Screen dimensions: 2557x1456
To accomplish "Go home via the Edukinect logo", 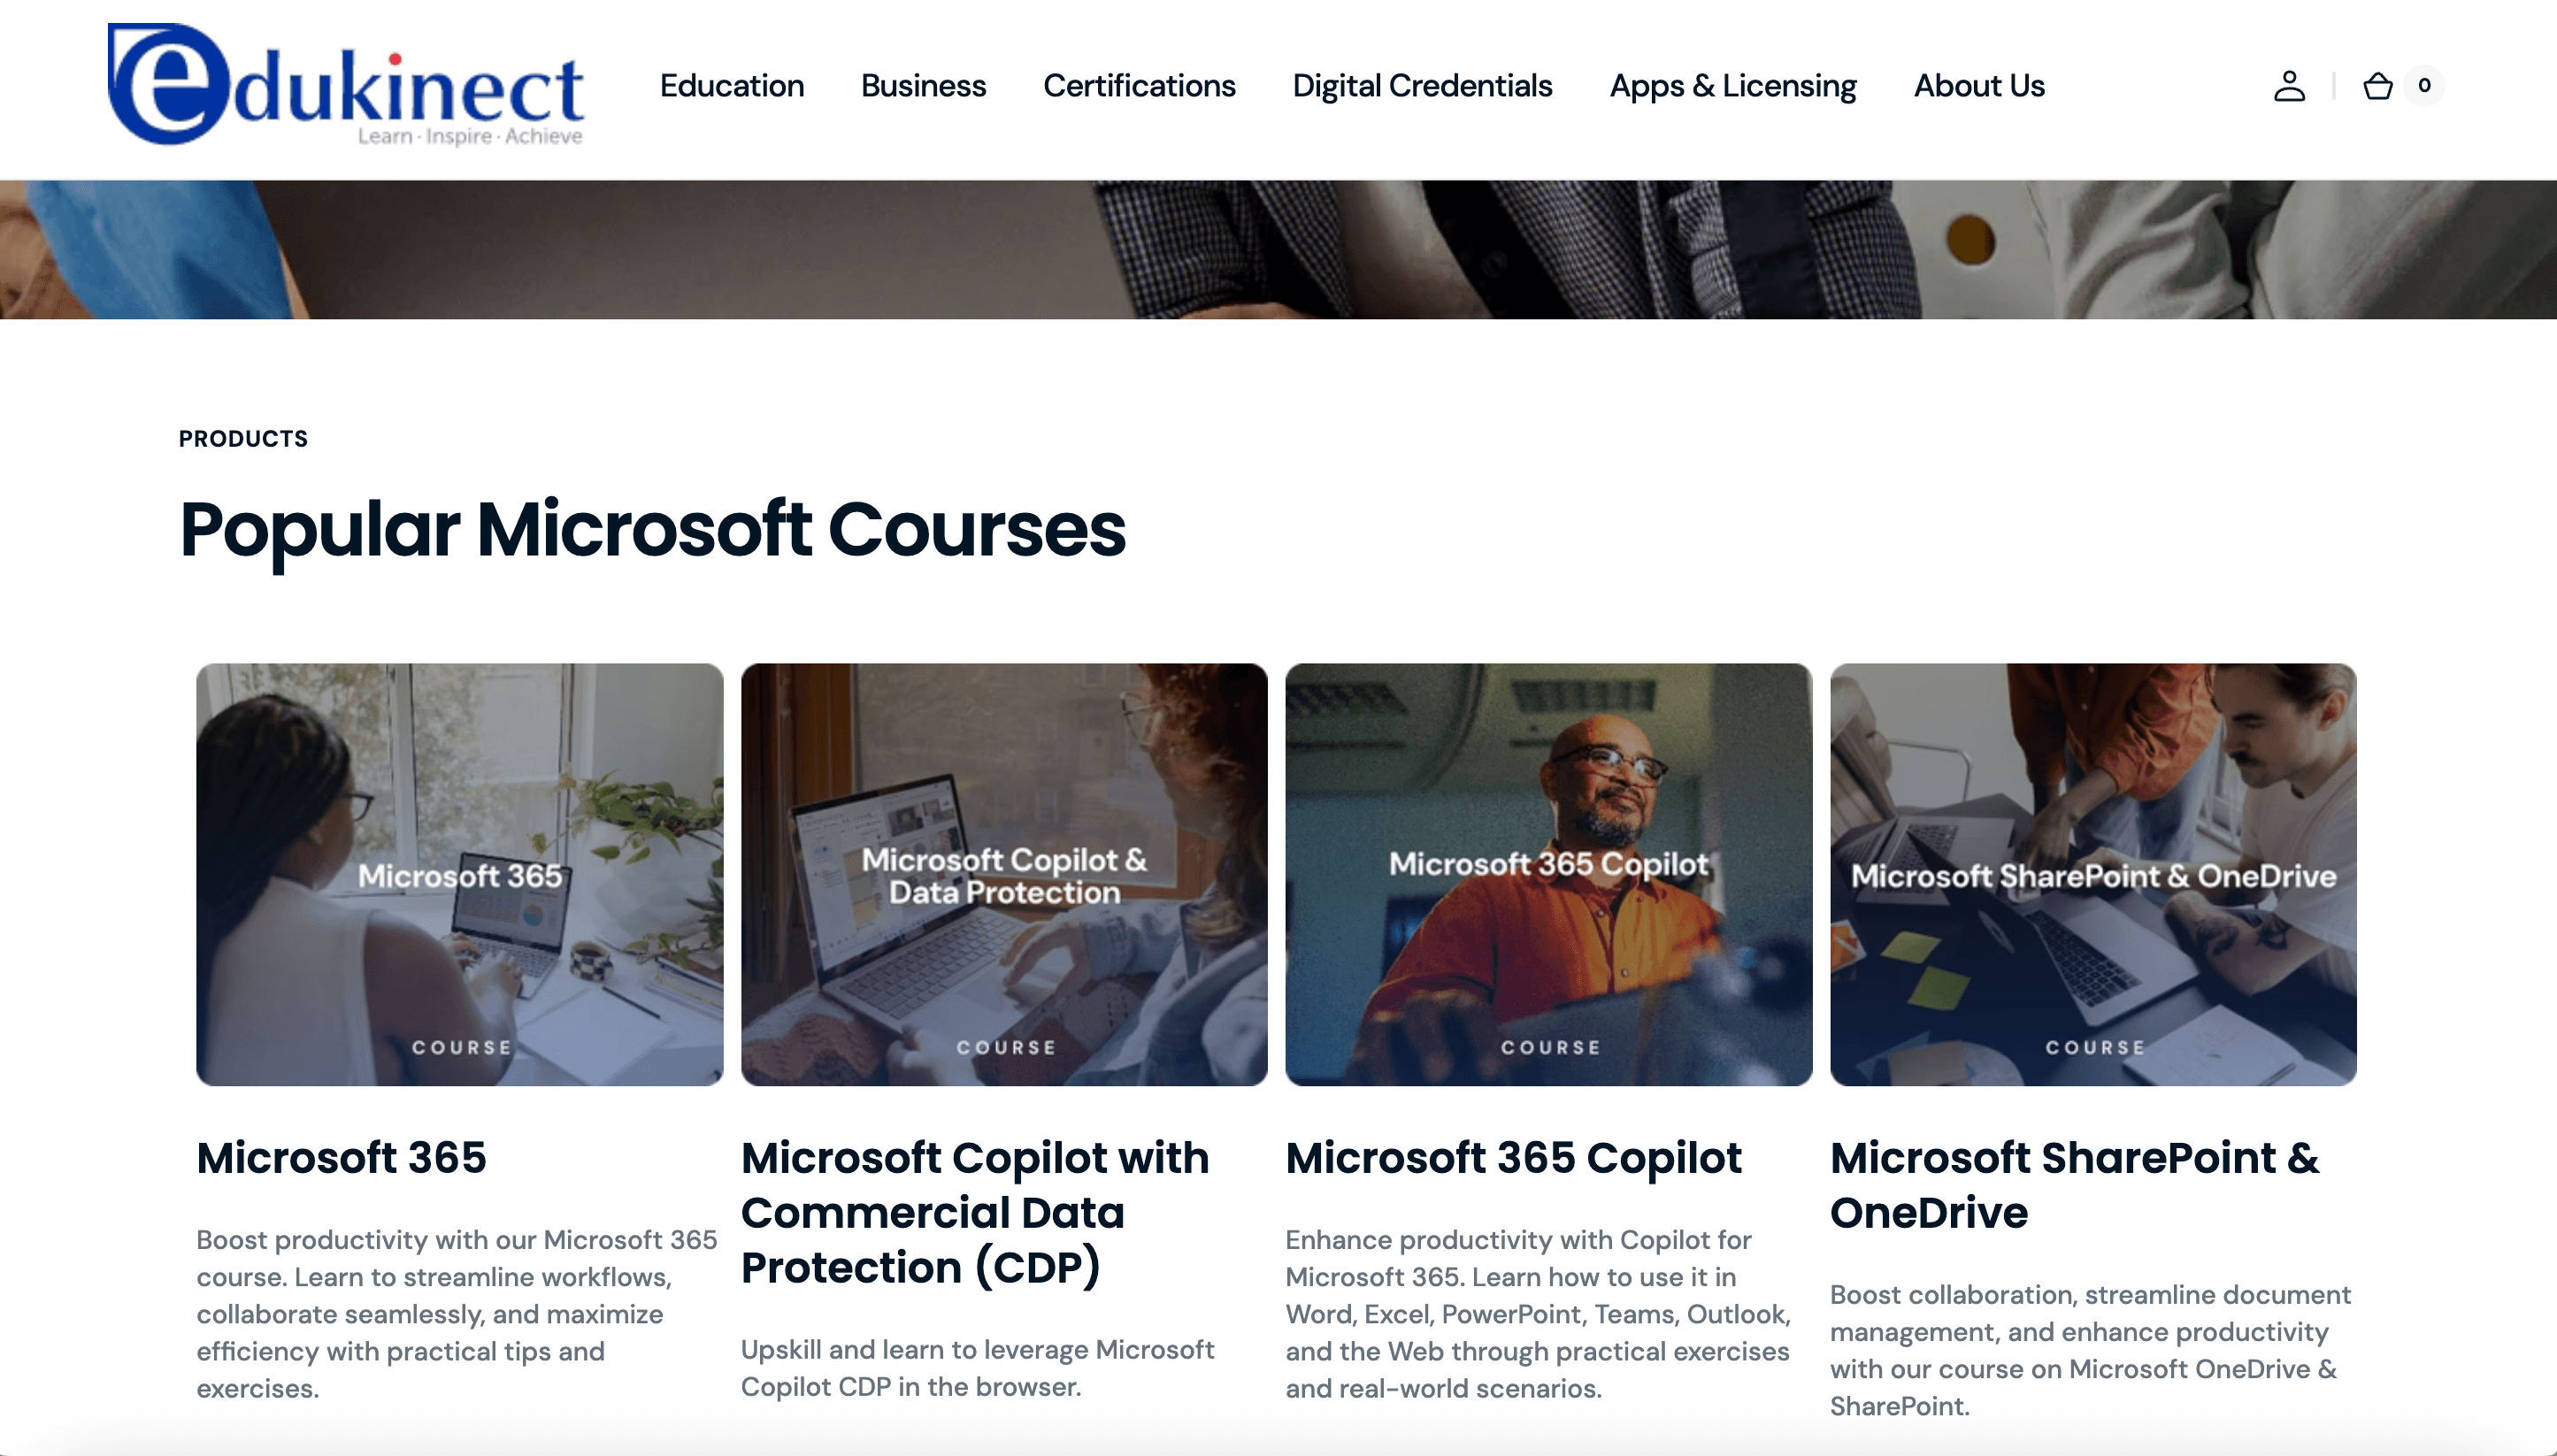I will point(346,85).
